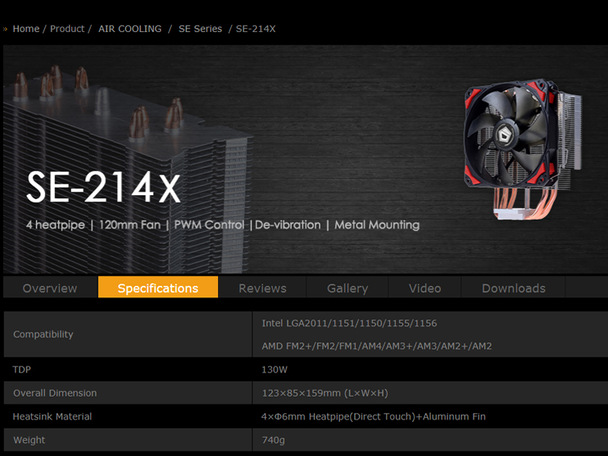
Task: Go to Home in breadcrumb
Action: click(x=26, y=29)
